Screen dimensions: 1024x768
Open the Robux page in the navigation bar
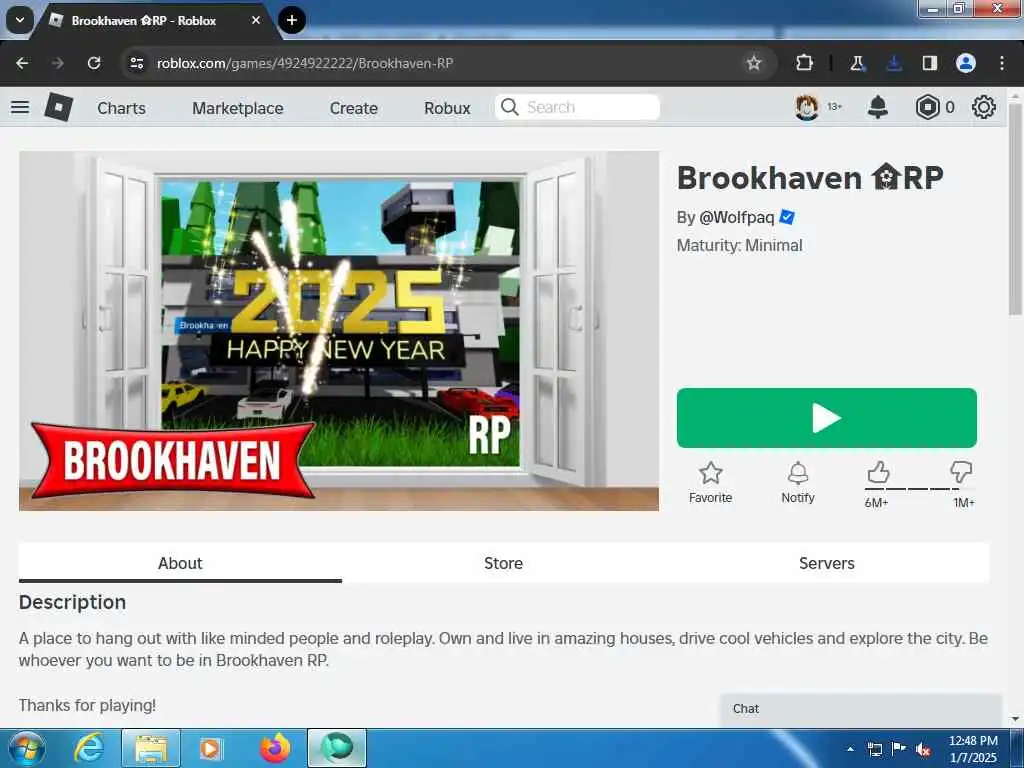pyautogui.click(x=447, y=108)
